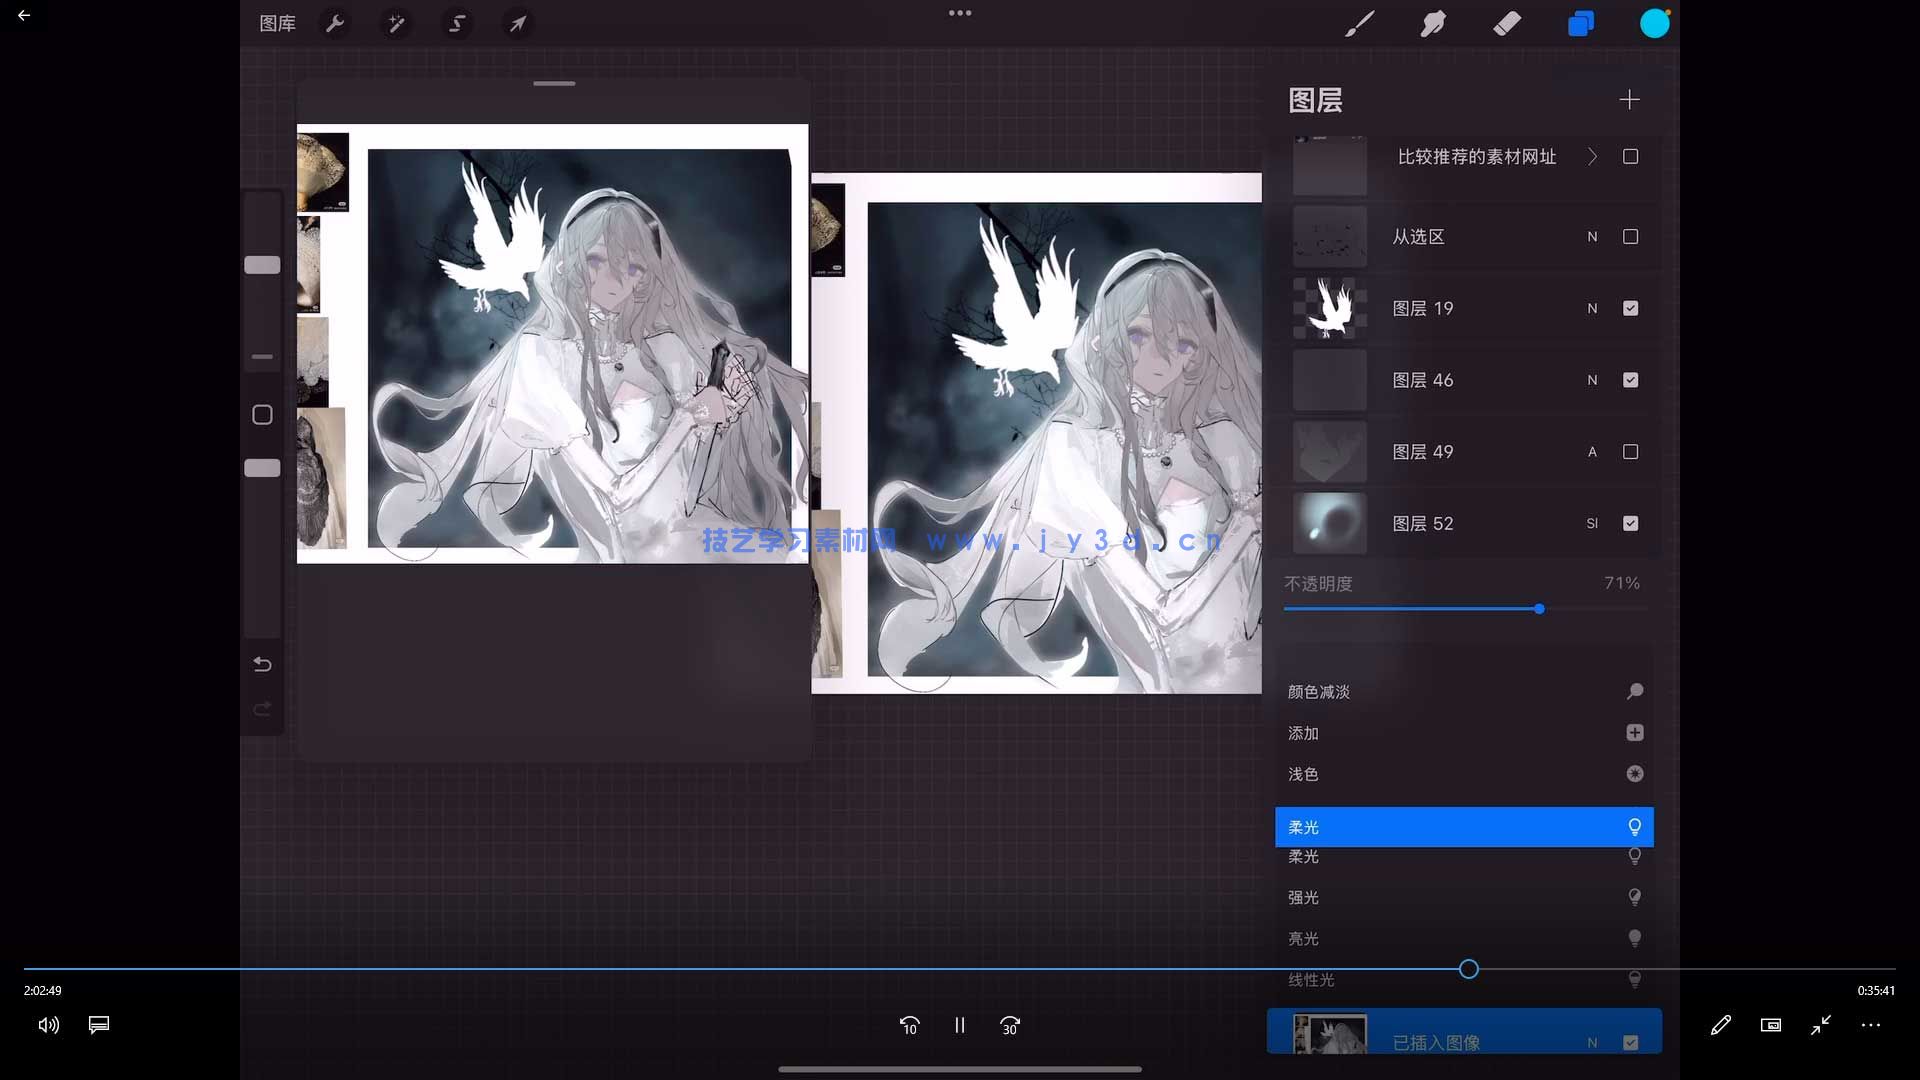Go back to 图库 gallery
This screenshot has height=1080, width=1920.
click(x=277, y=23)
